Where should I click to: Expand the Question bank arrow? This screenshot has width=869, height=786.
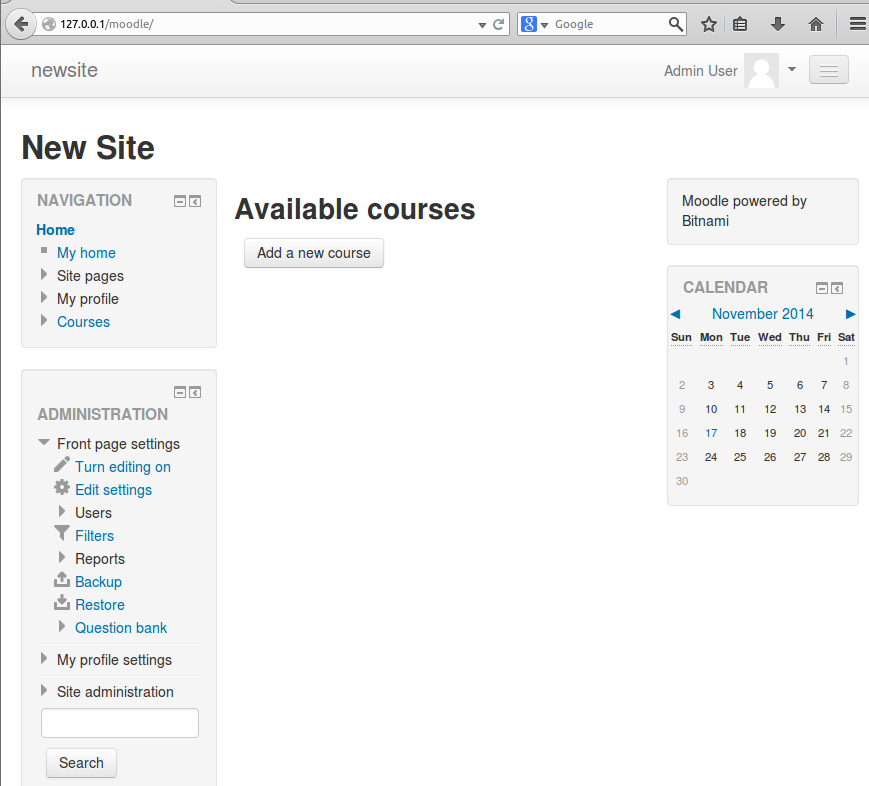[x=62, y=626]
